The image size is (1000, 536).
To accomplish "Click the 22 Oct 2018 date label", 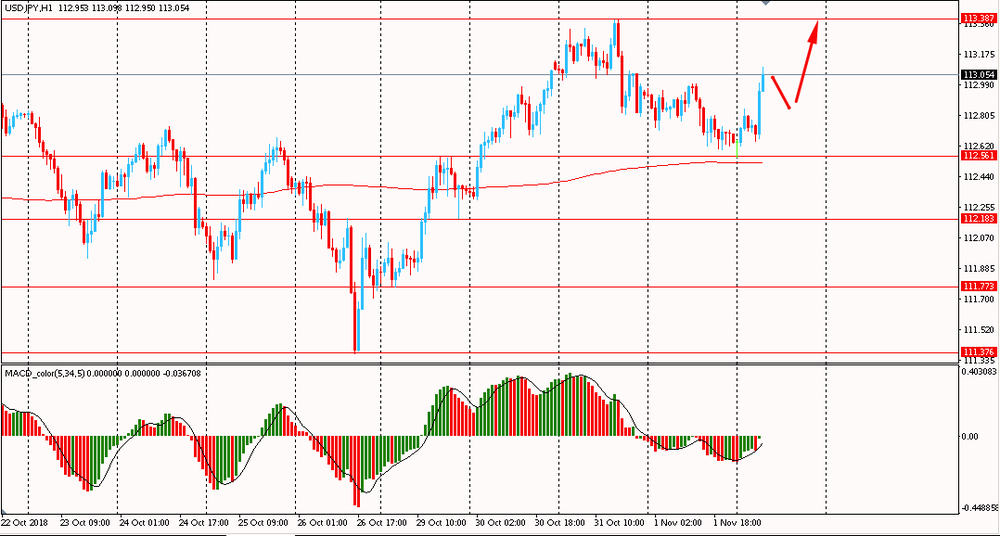I will click(26, 522).
